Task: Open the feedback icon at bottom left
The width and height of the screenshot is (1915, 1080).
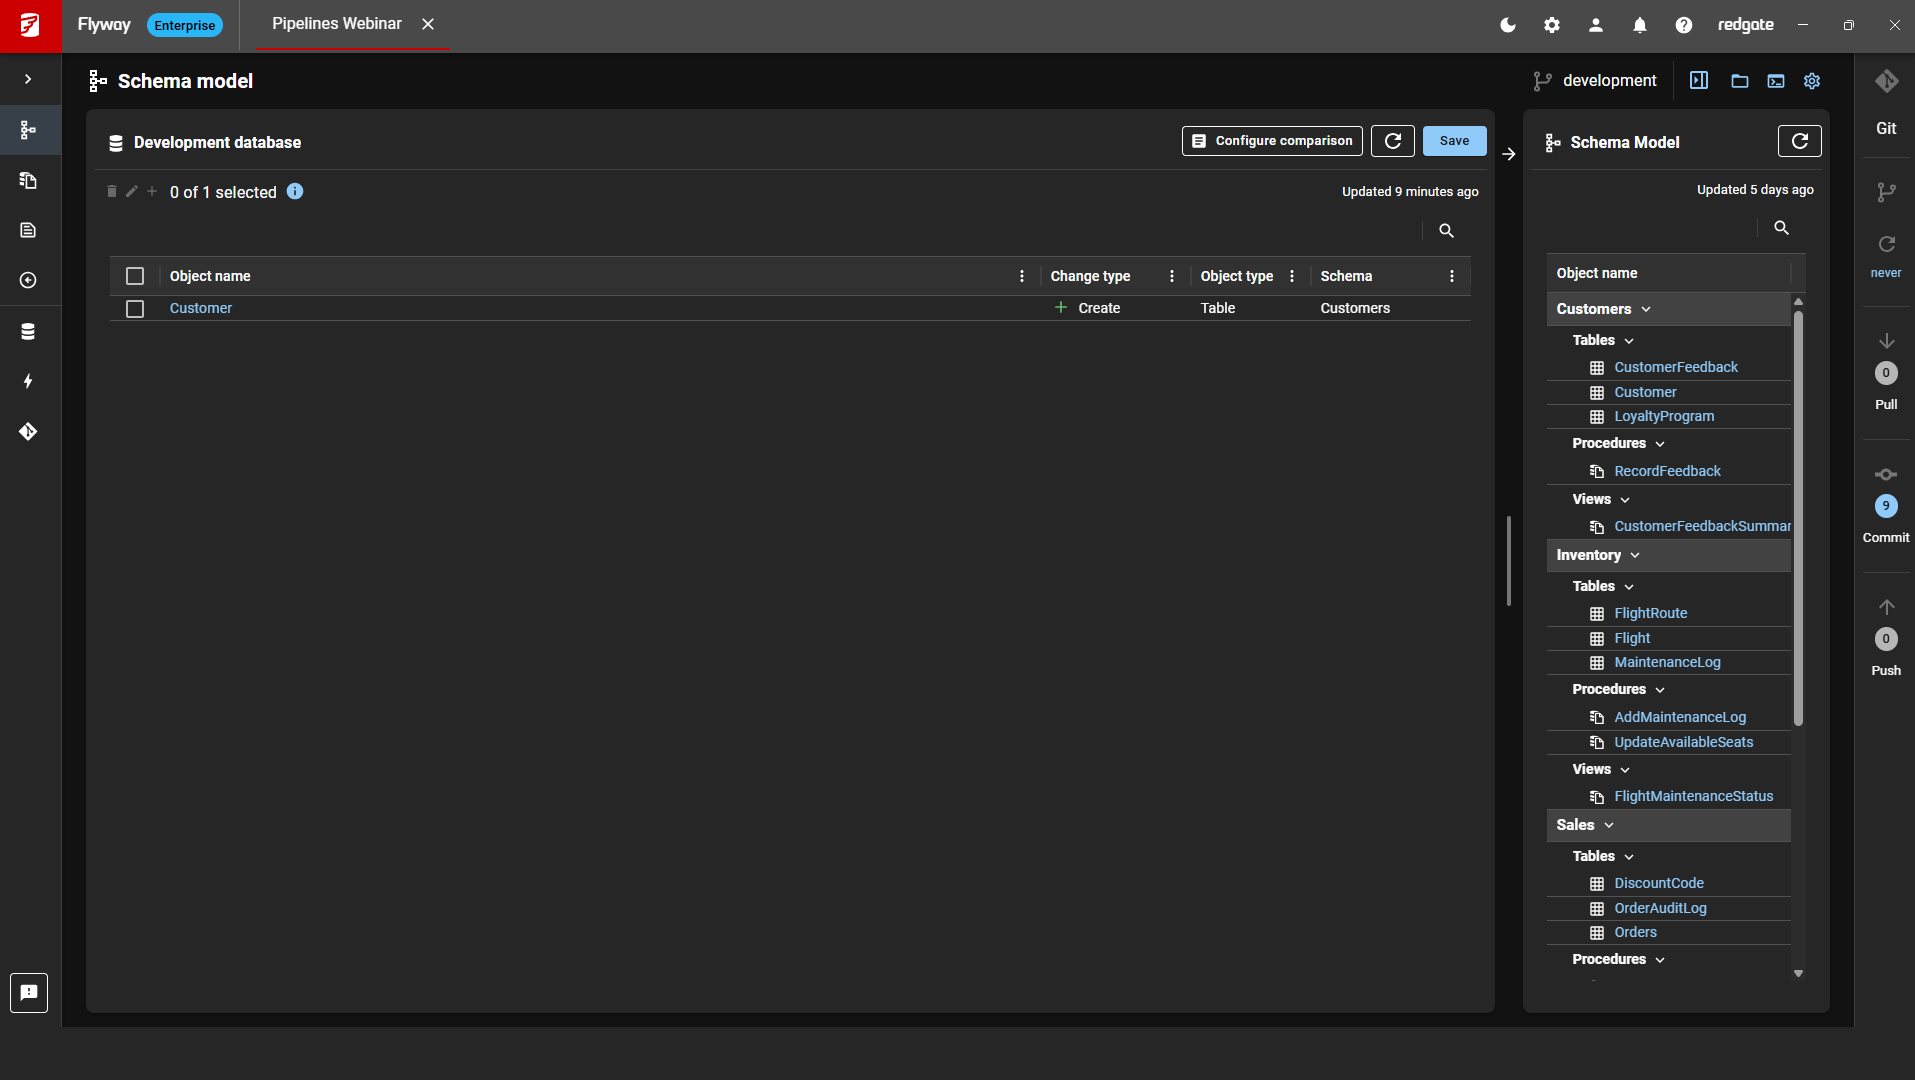Action: [29, 993]
